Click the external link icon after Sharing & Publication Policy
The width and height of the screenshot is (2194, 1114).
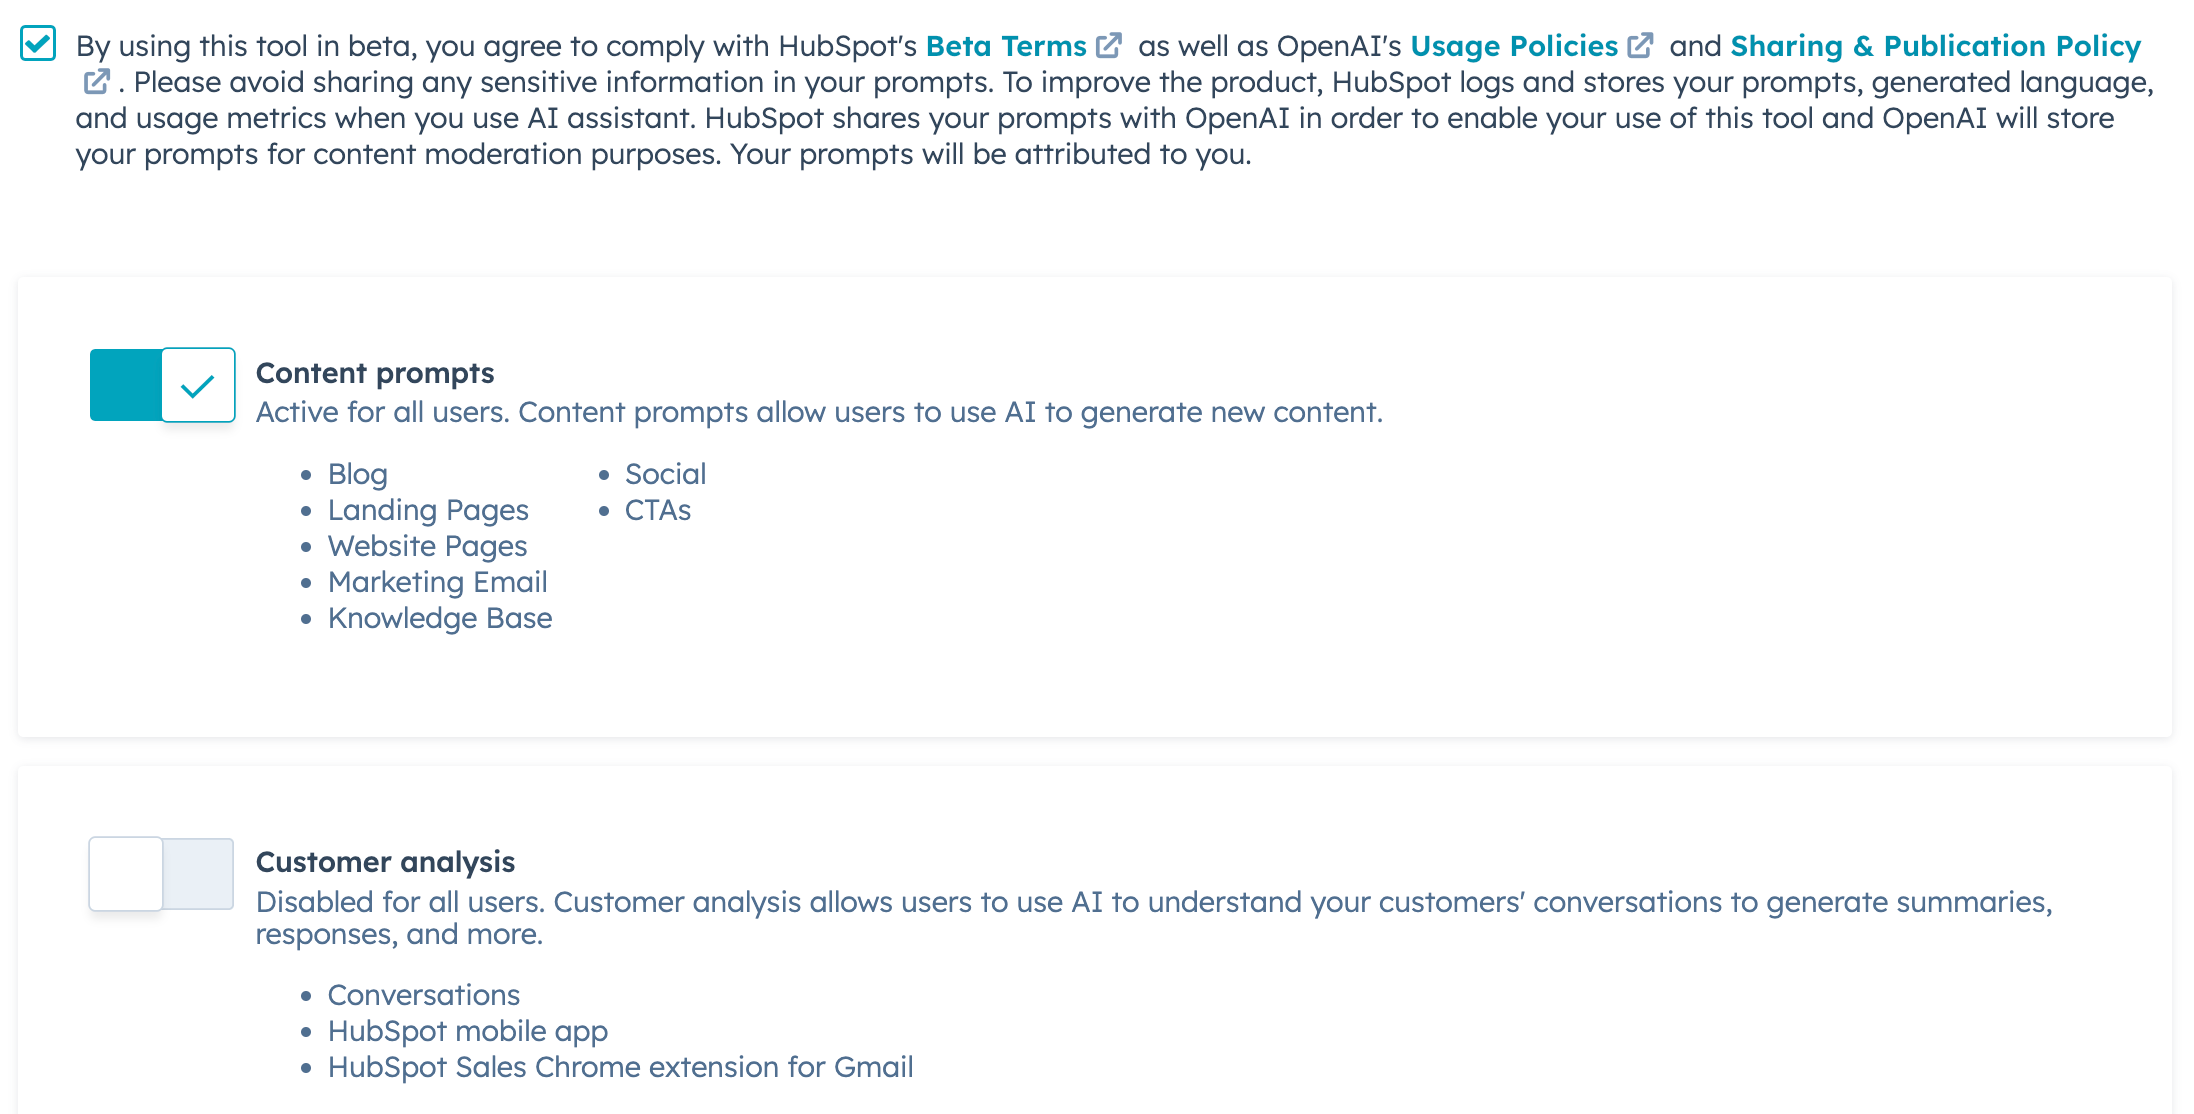tap(95, 80)
